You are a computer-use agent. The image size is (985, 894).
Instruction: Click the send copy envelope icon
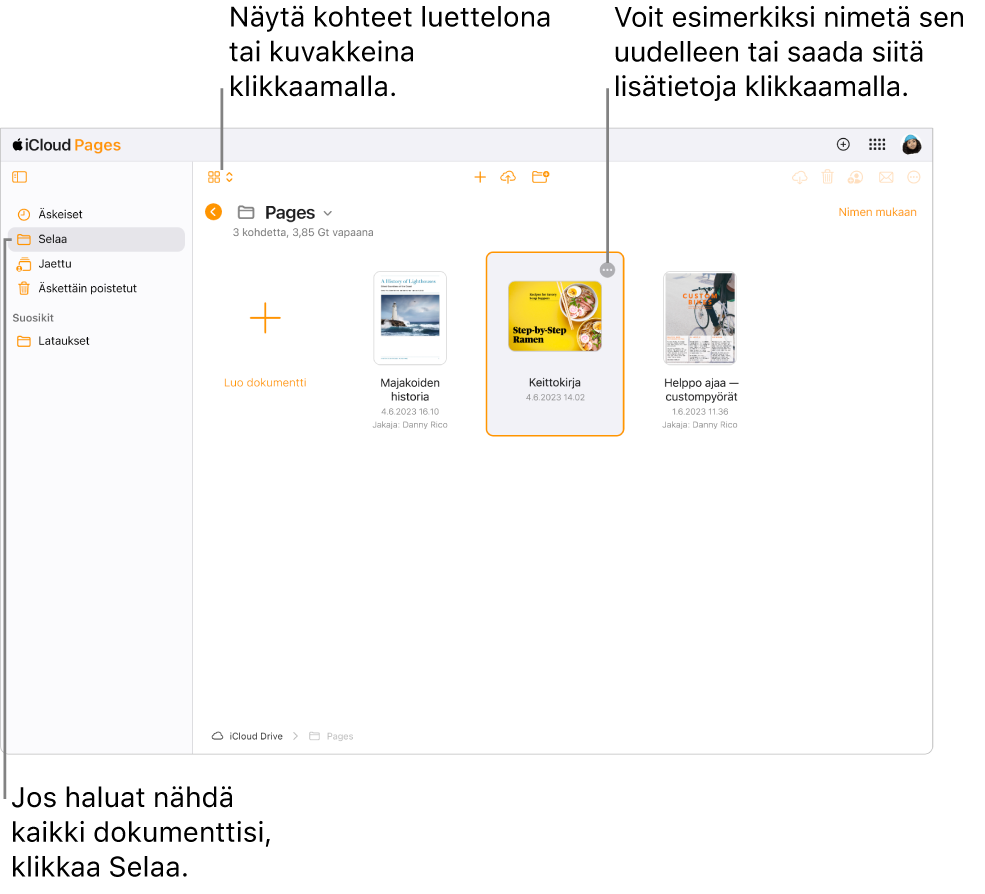click(x=886, y=177)
